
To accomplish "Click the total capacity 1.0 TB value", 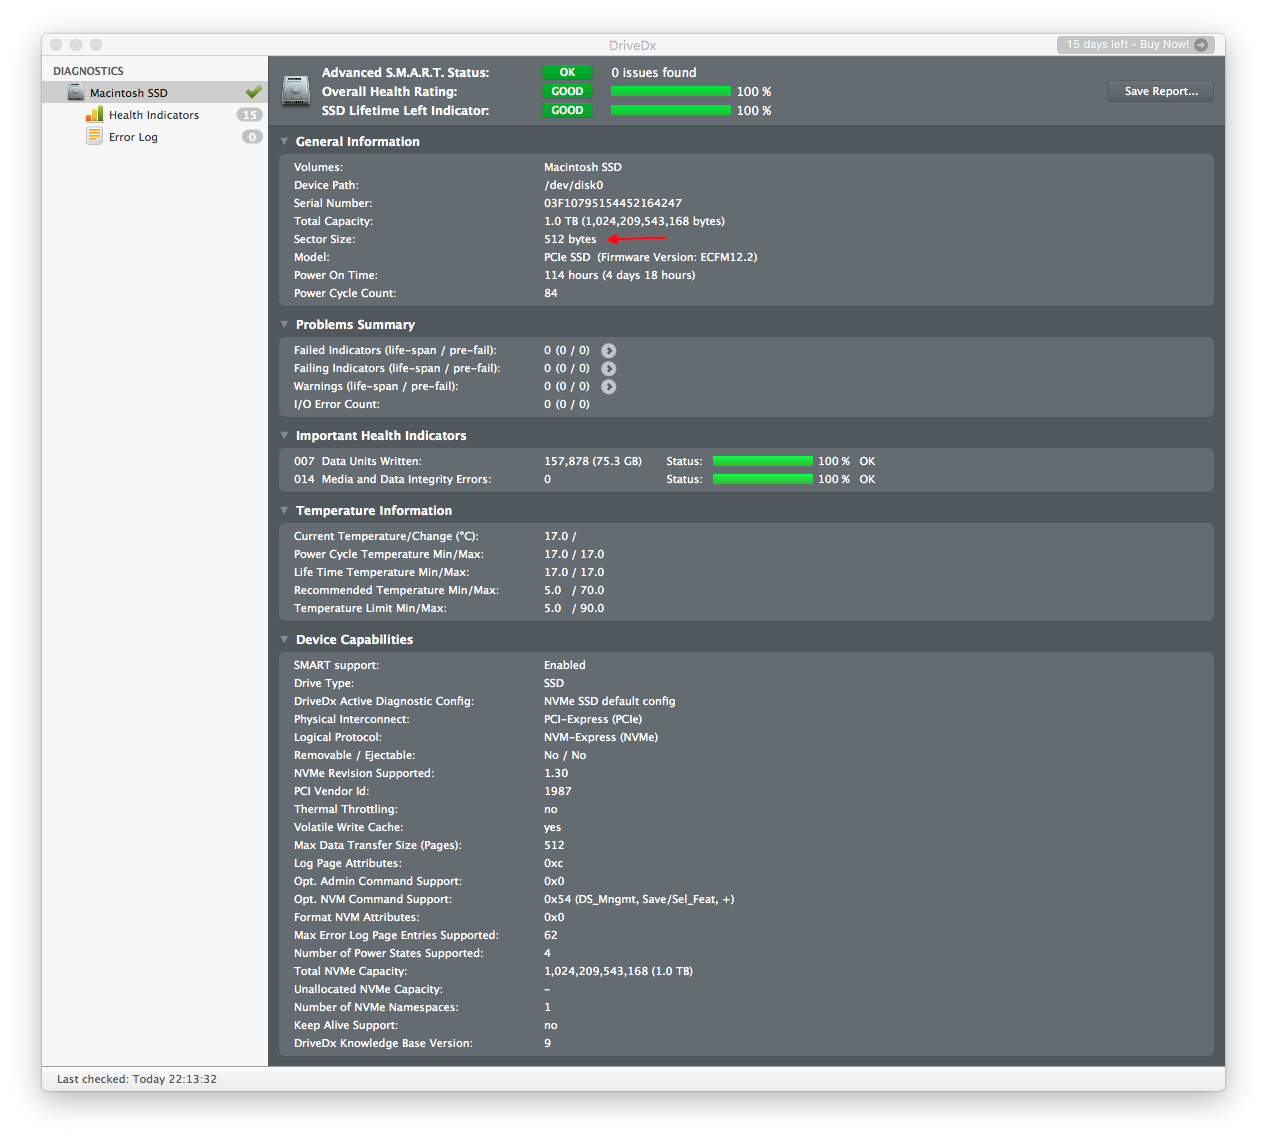I will 634,221.
